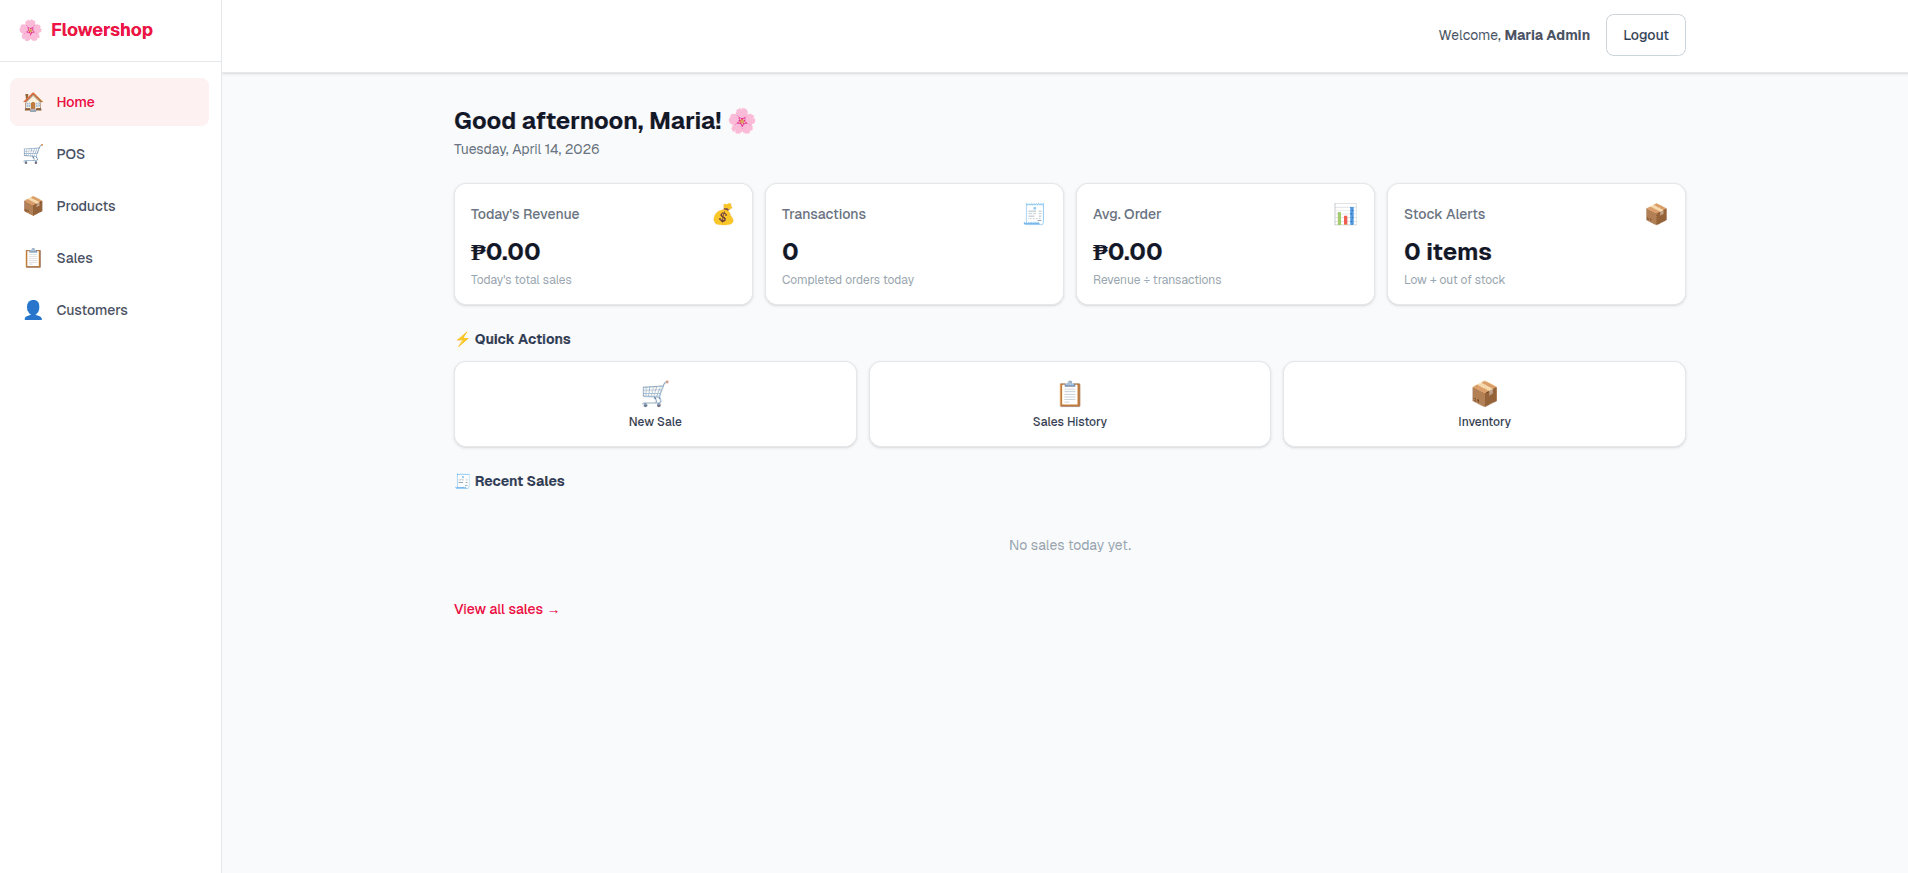
Task: Click the Logout button
Action: coord(1645,35)
